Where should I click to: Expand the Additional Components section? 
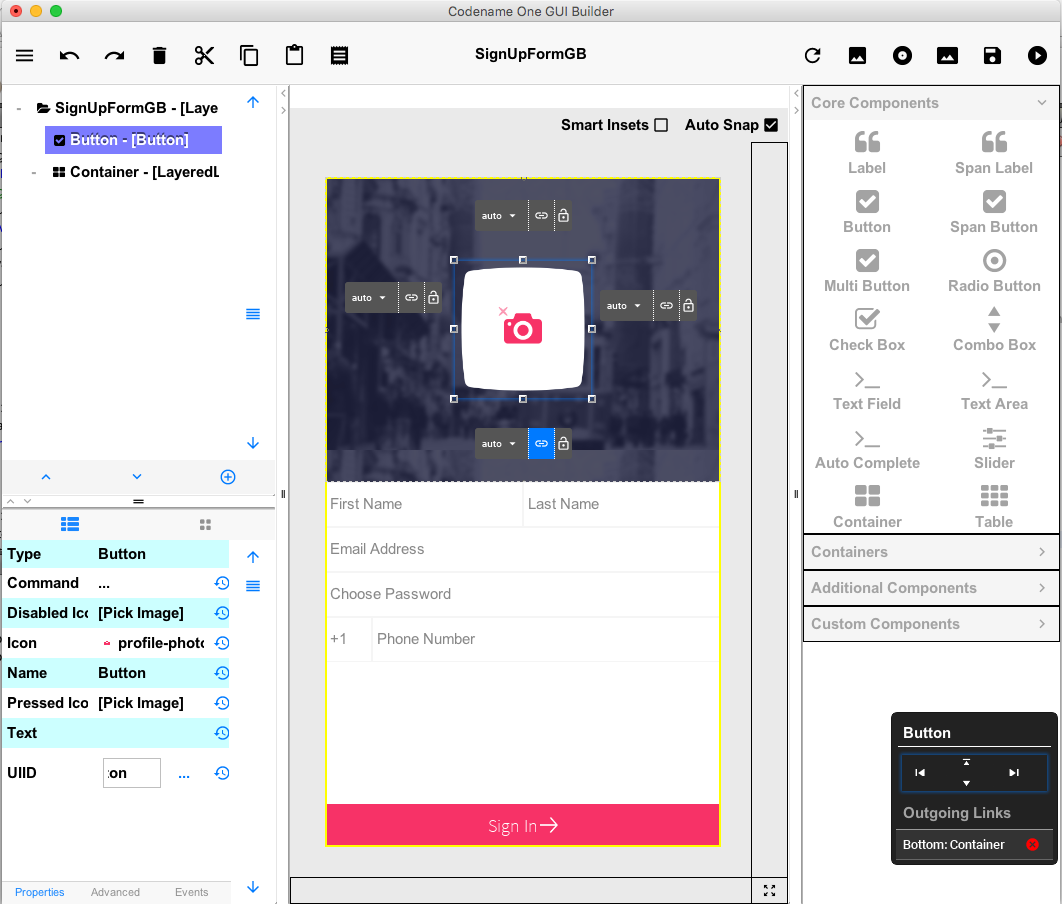click(930, 588)
